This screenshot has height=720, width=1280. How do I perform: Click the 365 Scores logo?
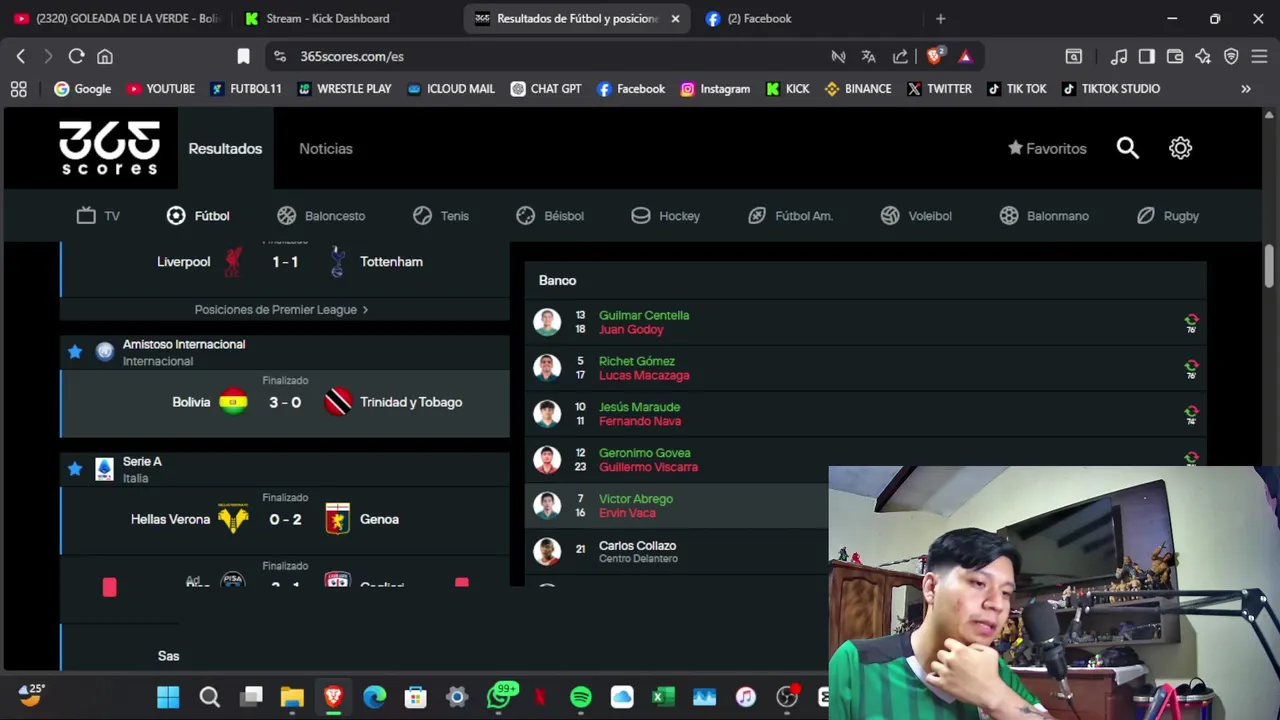[109, 148]
